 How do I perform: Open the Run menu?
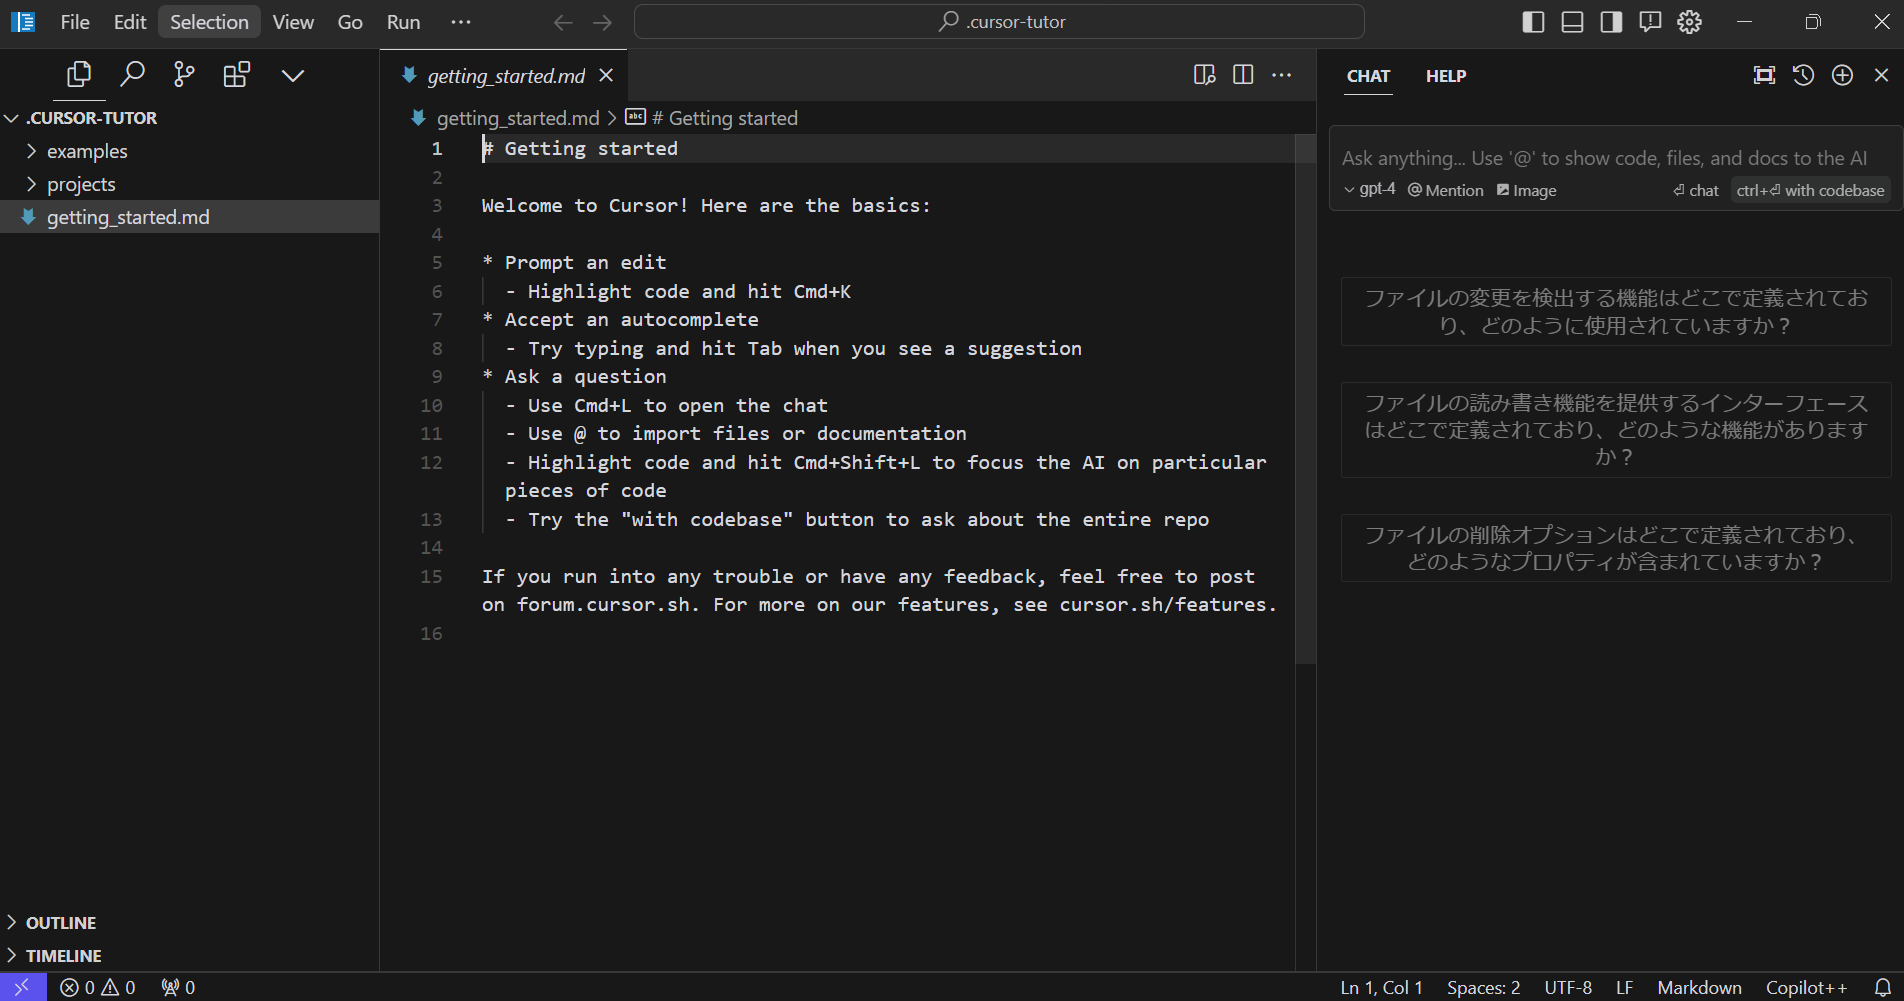click(x=403, y=22)
